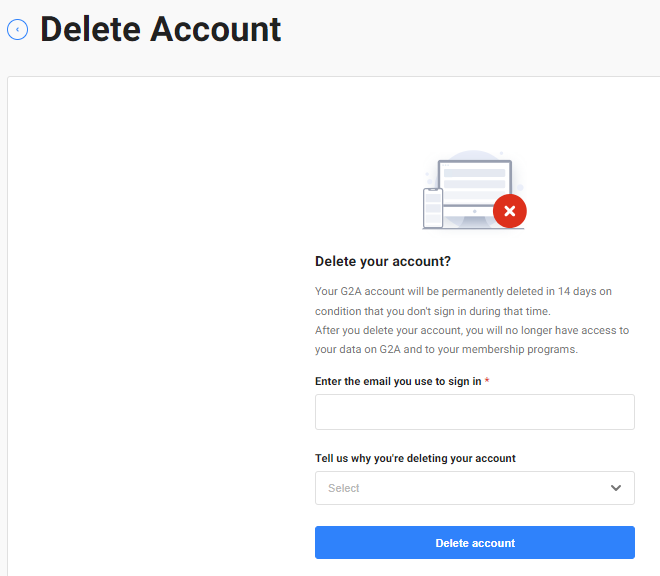Click 'Tell us why you're deleting your account' label
Image resolution: width=660 pixels, height=576 pixels.
pyautogui.click(x=415, y=458)
